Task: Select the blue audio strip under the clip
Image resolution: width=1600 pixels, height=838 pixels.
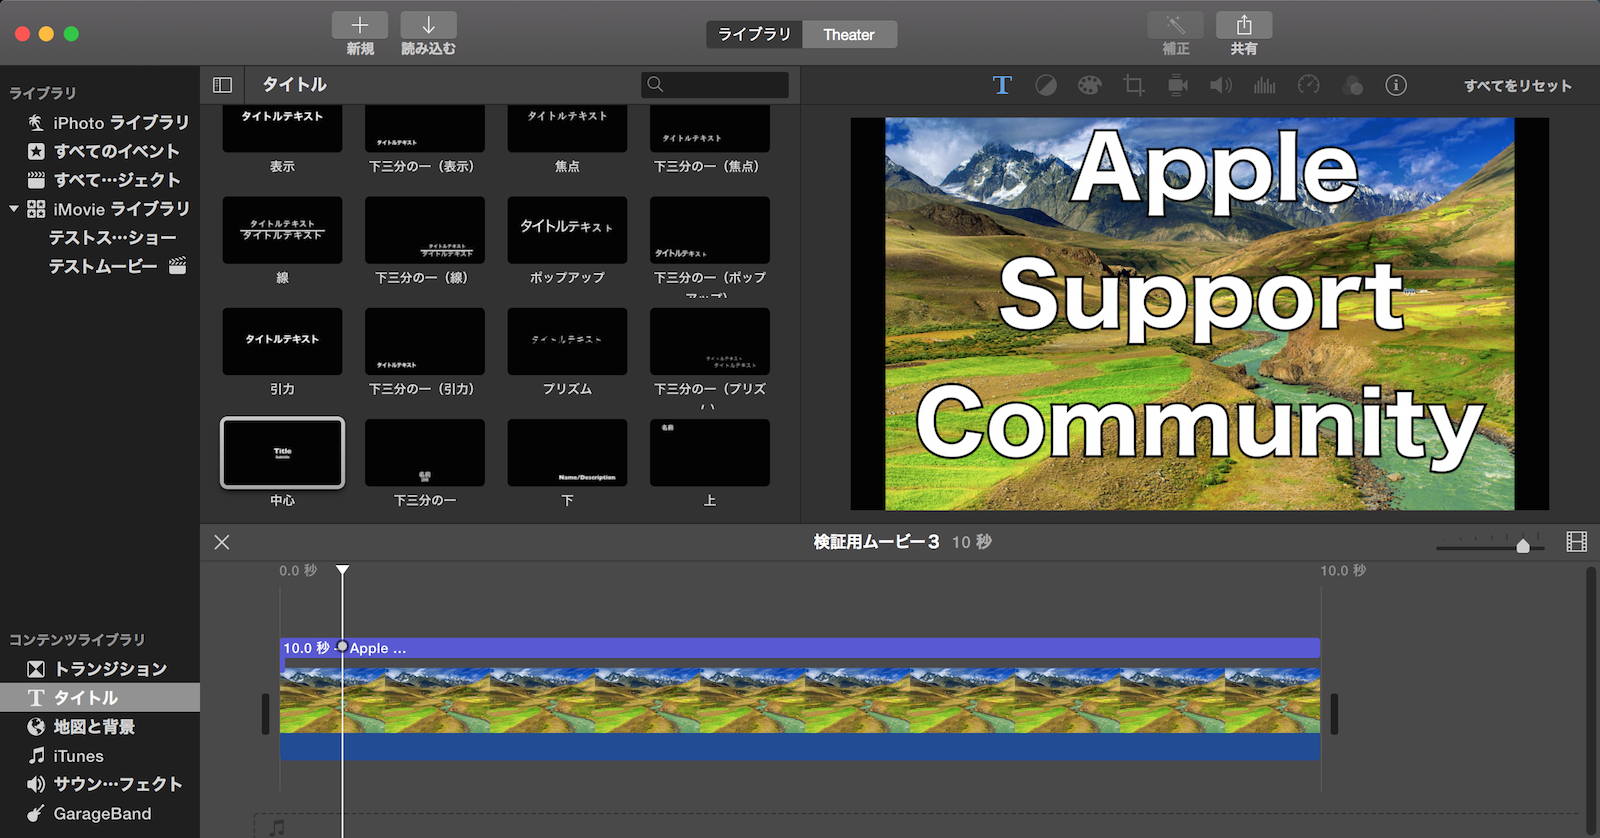Action: coord(800,746)
